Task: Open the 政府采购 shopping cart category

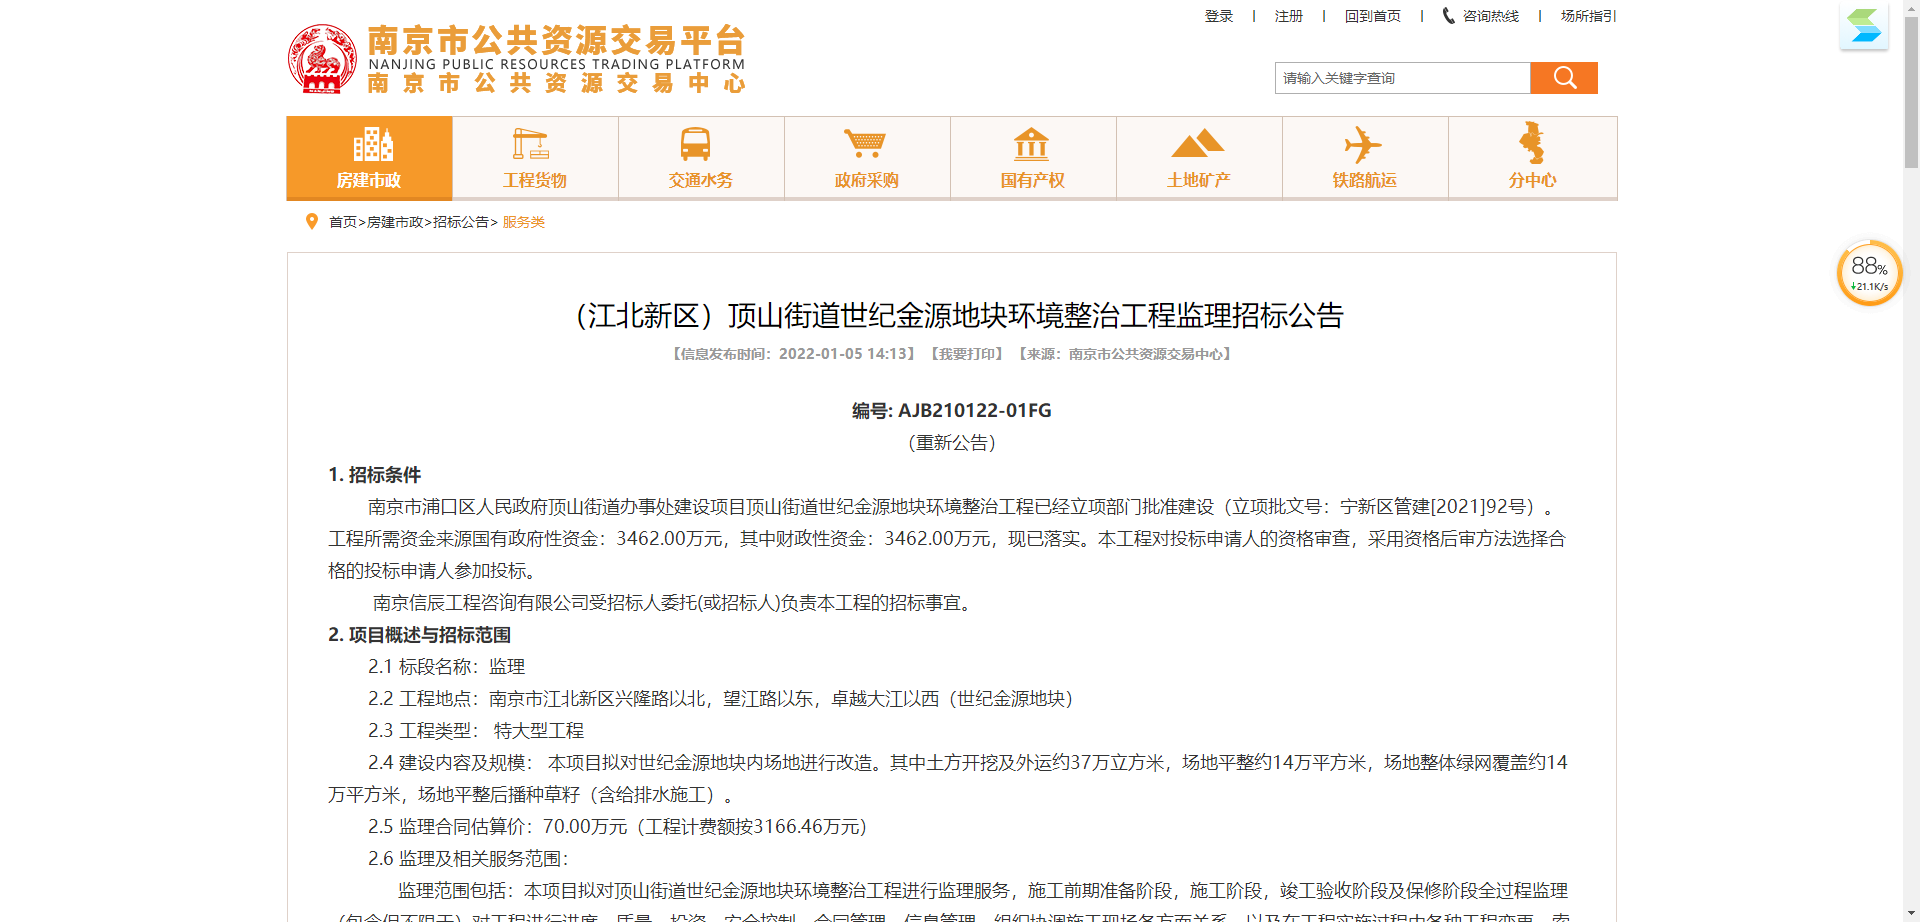Action: [x=866, y=158]
